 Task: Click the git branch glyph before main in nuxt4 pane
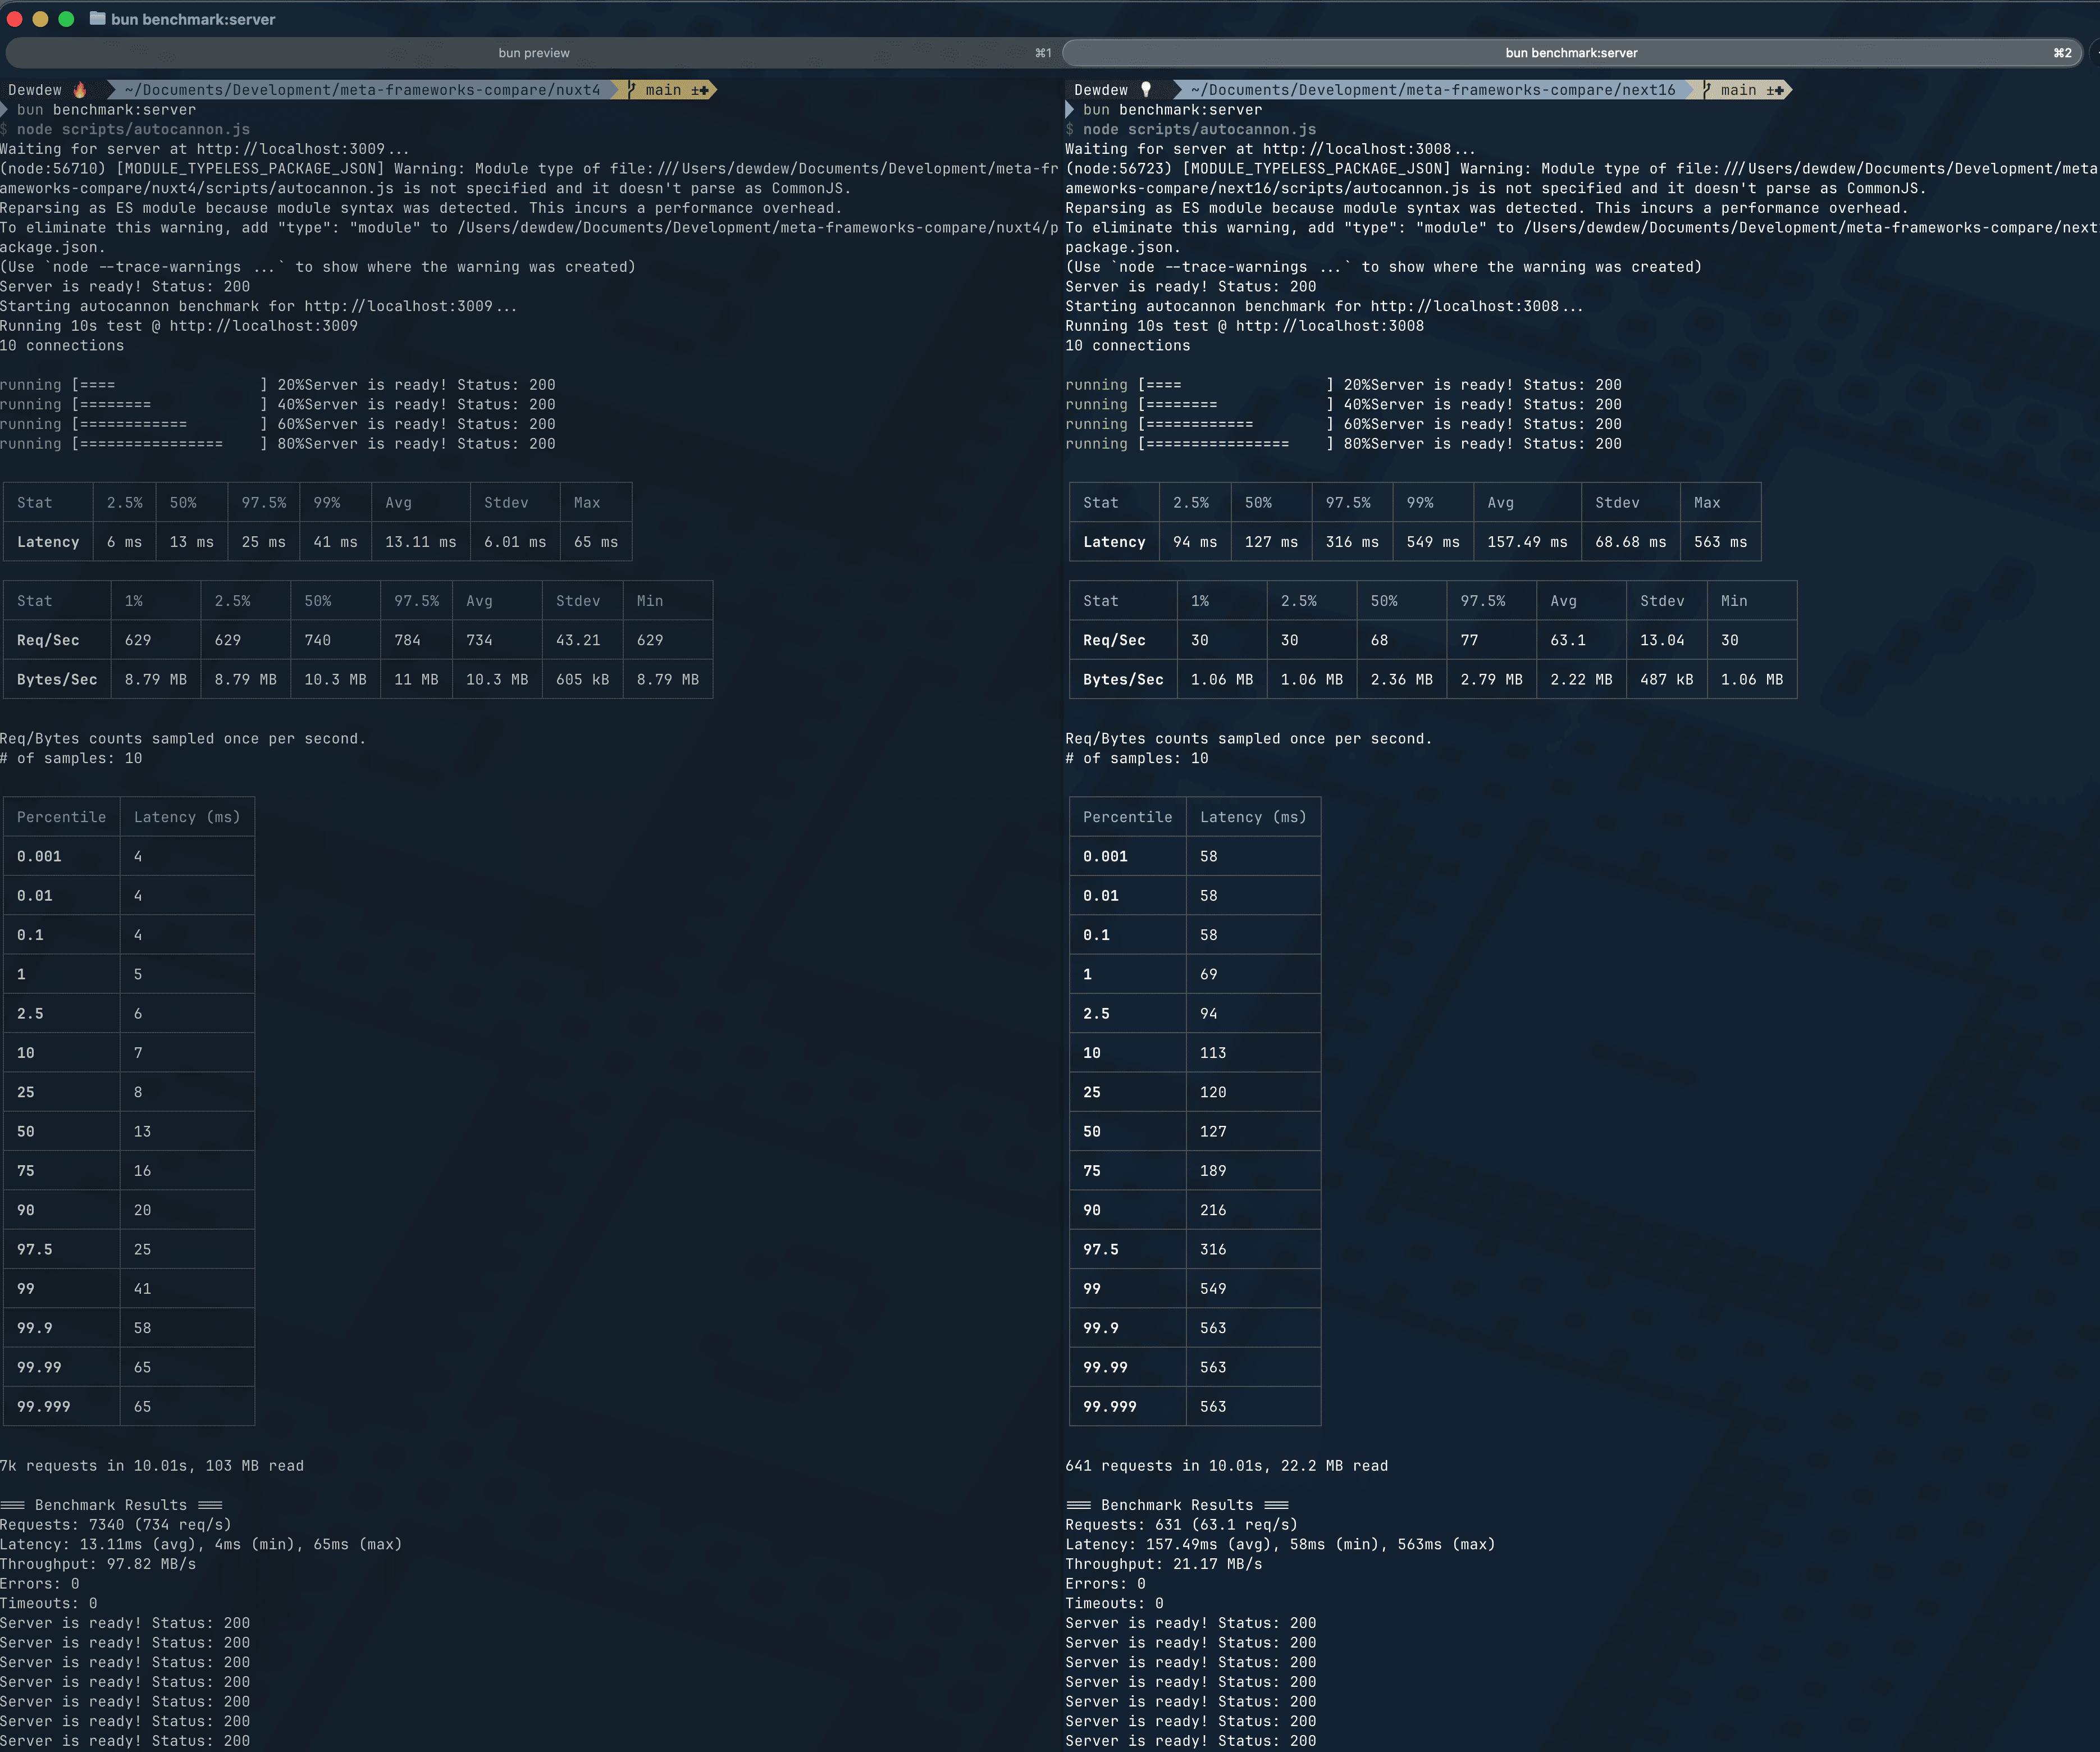630,89
